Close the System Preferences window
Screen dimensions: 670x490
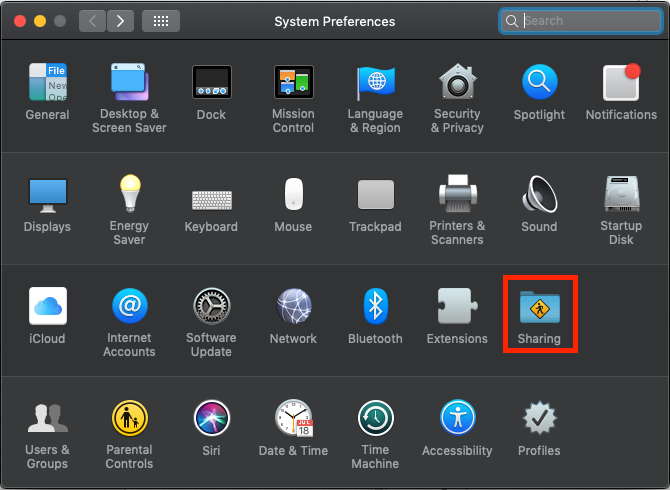[x=20, y=21]
